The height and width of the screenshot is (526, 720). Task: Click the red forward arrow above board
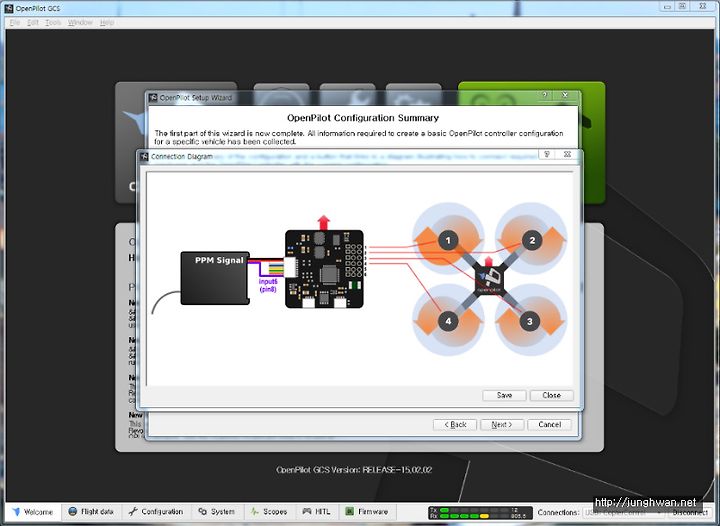(324, 223)
